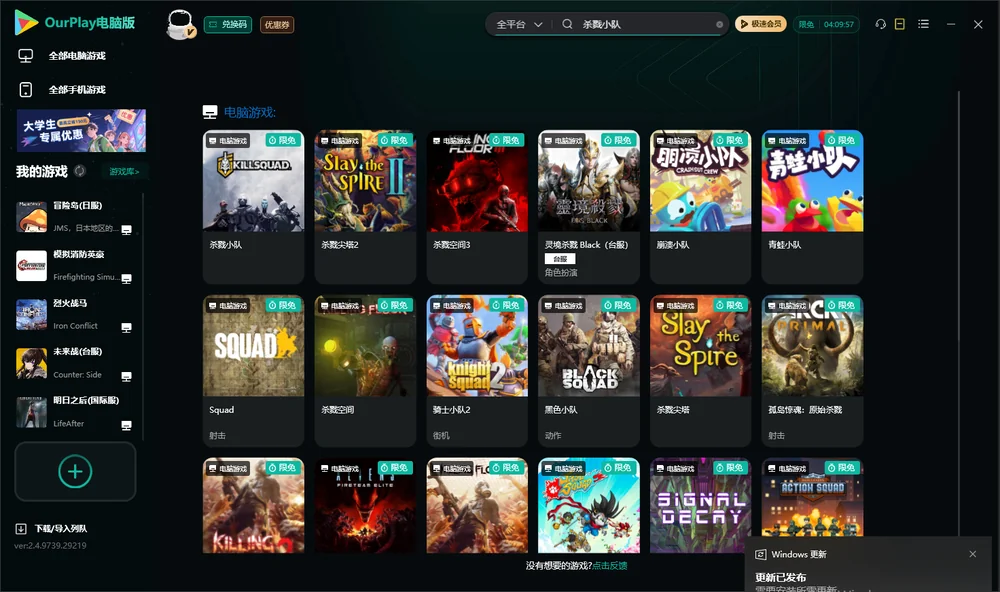Click the 优惠券 coupon button

[x=277, y=25]
